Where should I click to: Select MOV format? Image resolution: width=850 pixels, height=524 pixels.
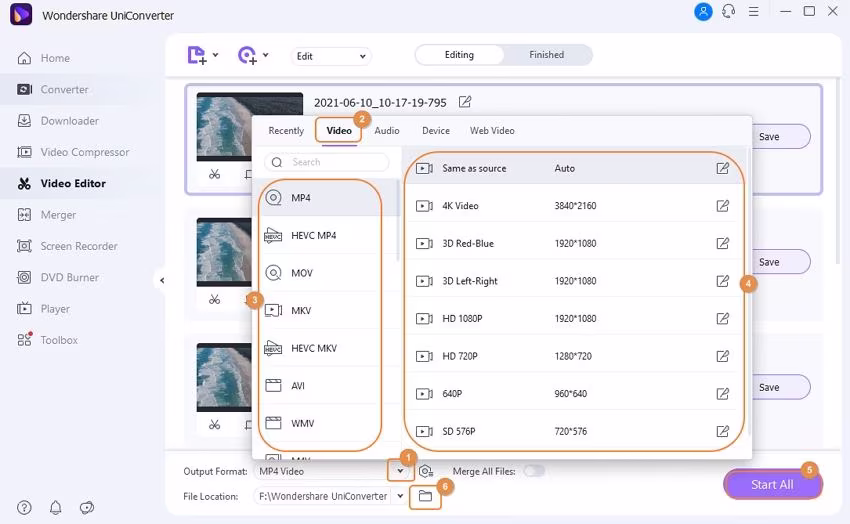point(324,273)
